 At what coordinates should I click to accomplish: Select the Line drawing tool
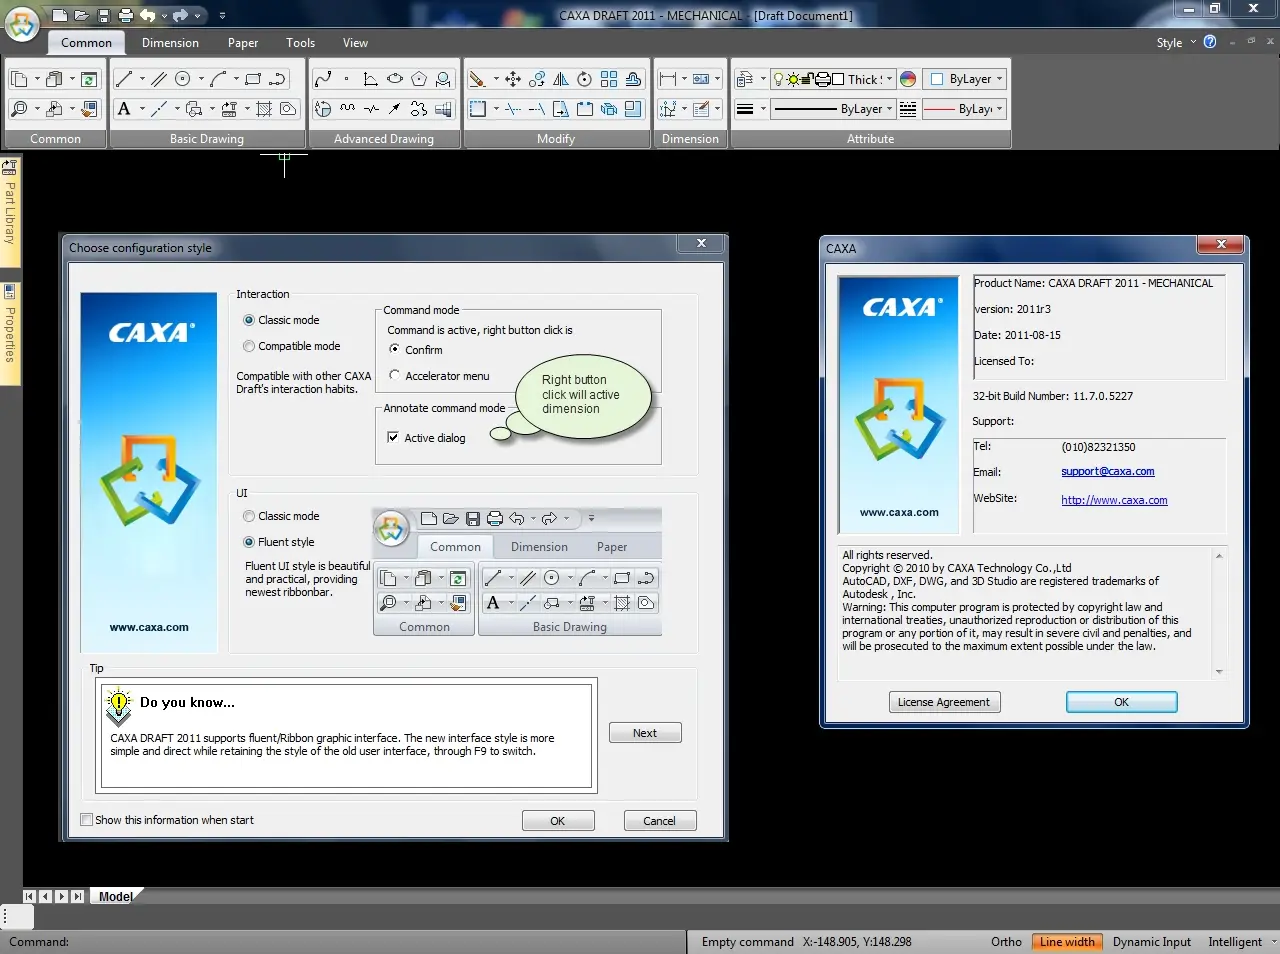pos(124,79)
